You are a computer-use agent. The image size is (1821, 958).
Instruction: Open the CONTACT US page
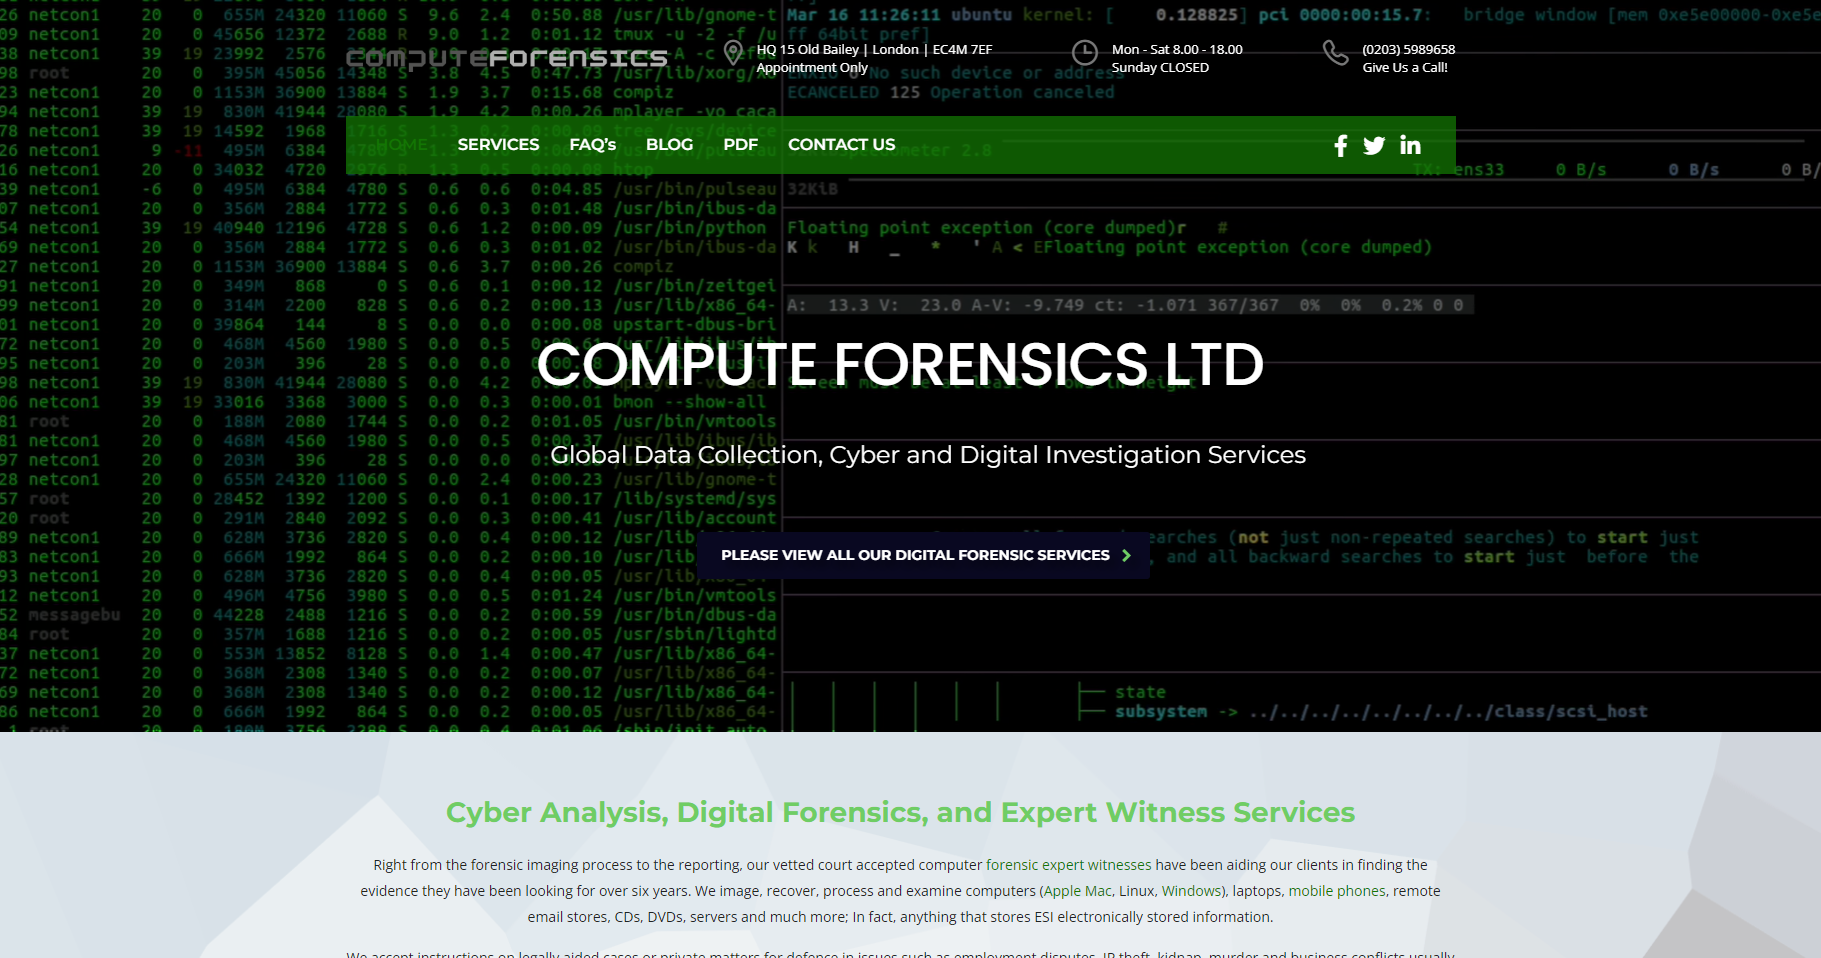click(x=841, y=144)
